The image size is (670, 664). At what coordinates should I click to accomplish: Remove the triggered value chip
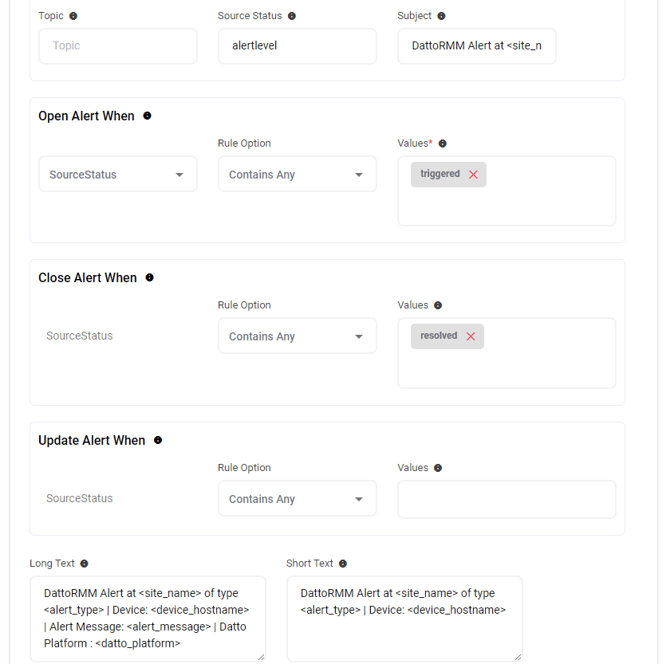(473, 175)
